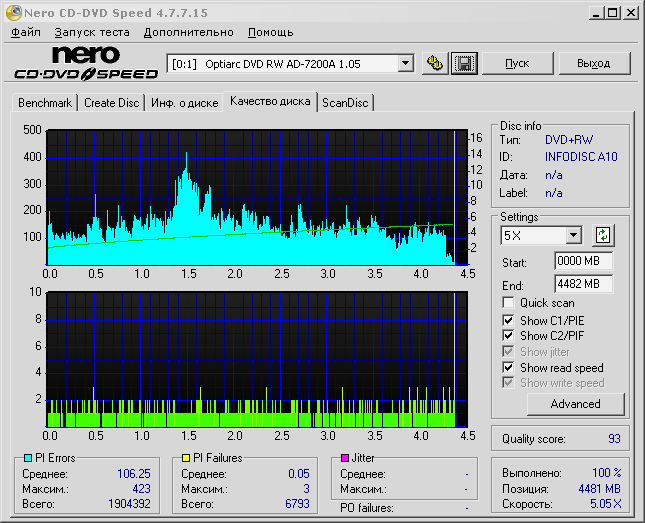Switch to the Benchmark tab
This screenshot has height=523, width=645.
pyautogui.click(x=45, y=103)
